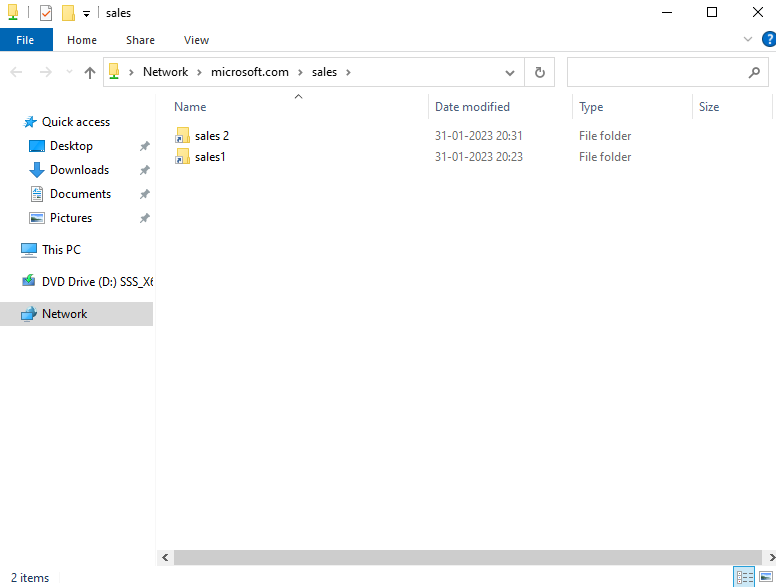Open the Recent locations dropdown
This screenshot has width=776, height=587.
coord(69,72)
